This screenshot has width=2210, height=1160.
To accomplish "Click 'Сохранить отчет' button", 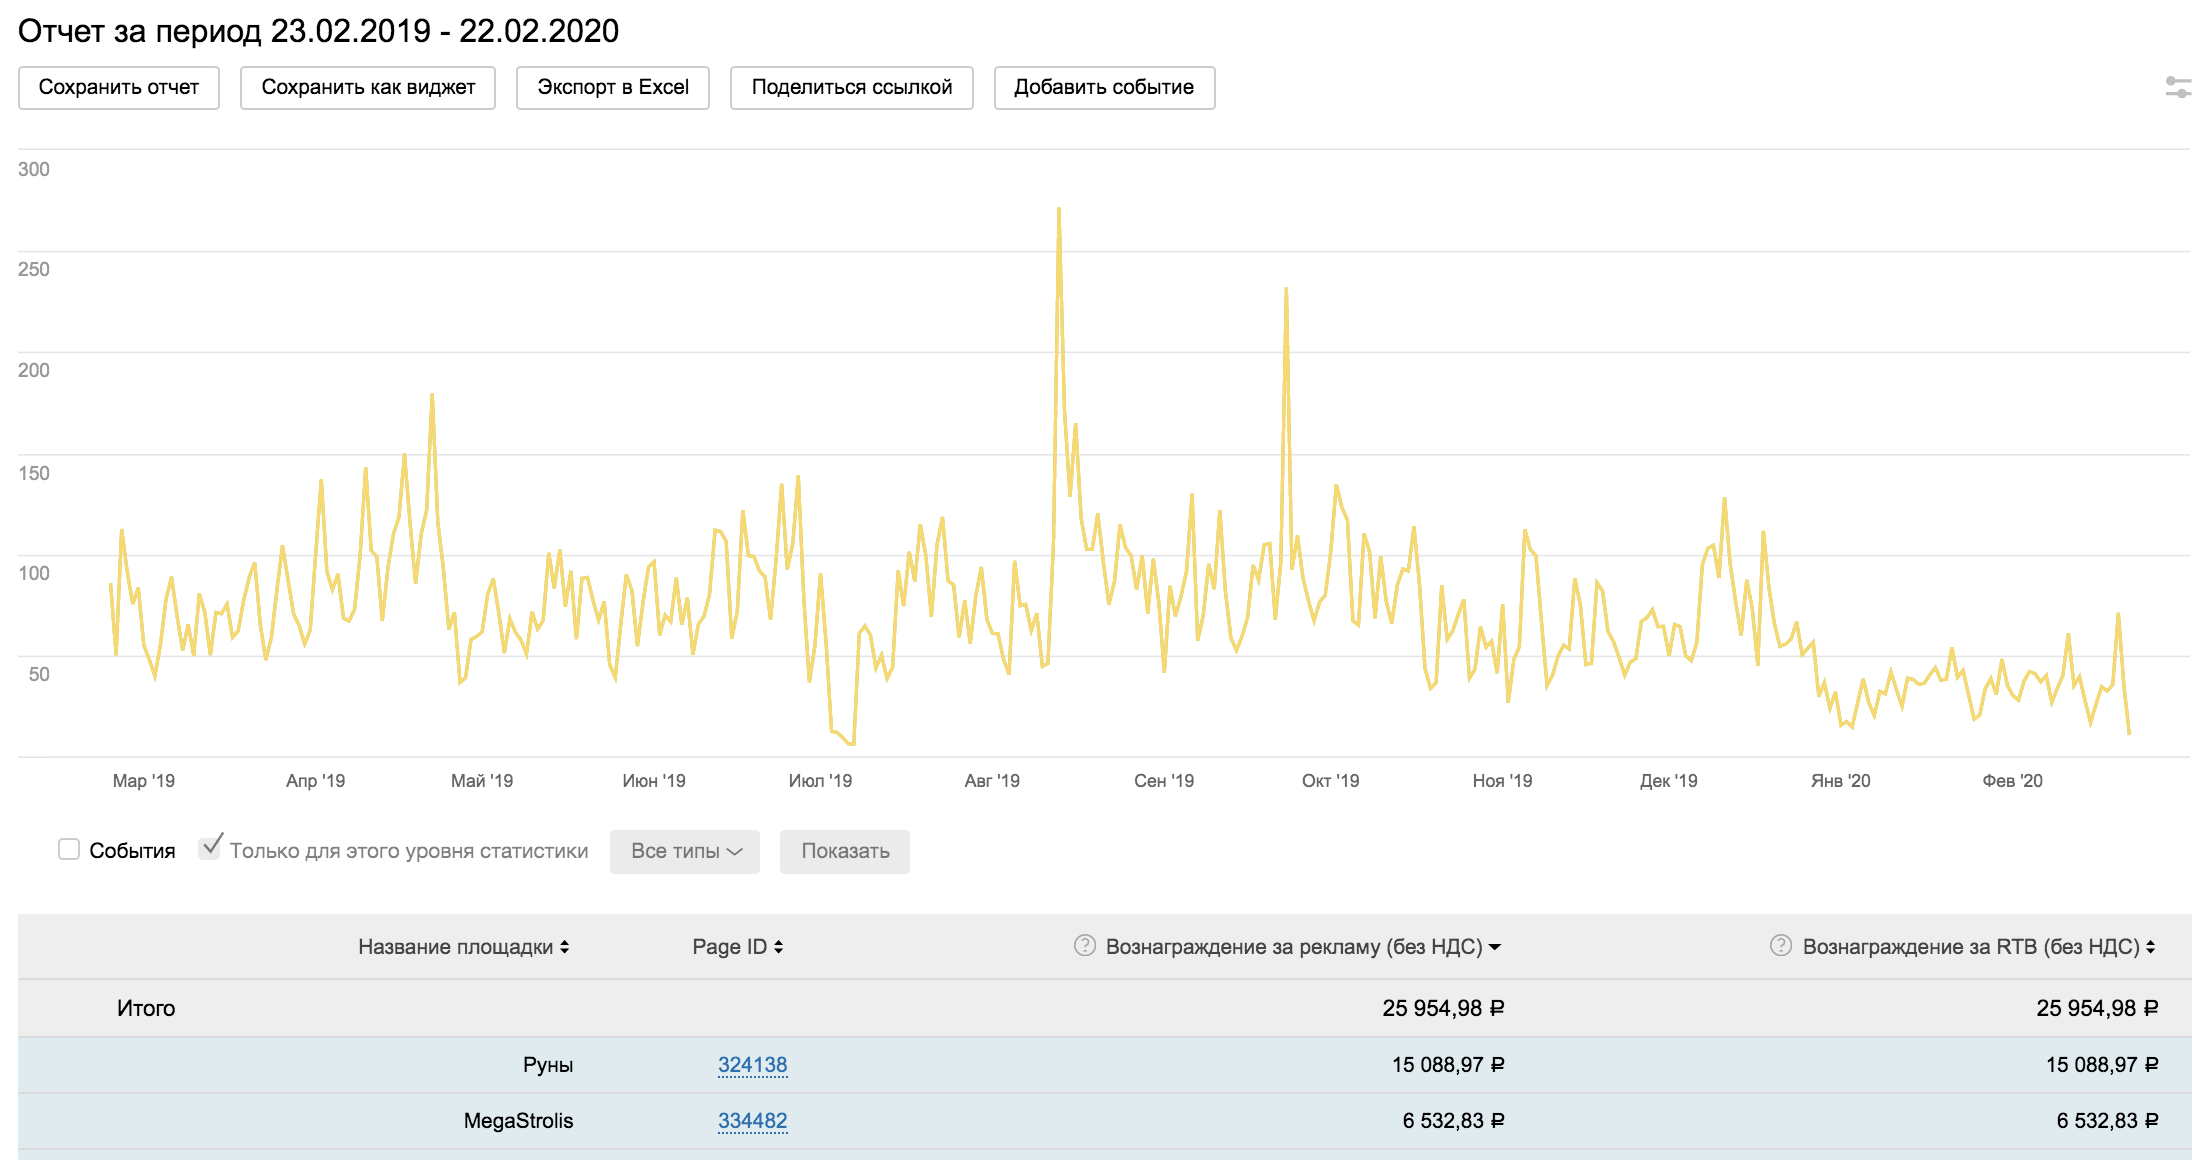I will click(119, 88).
